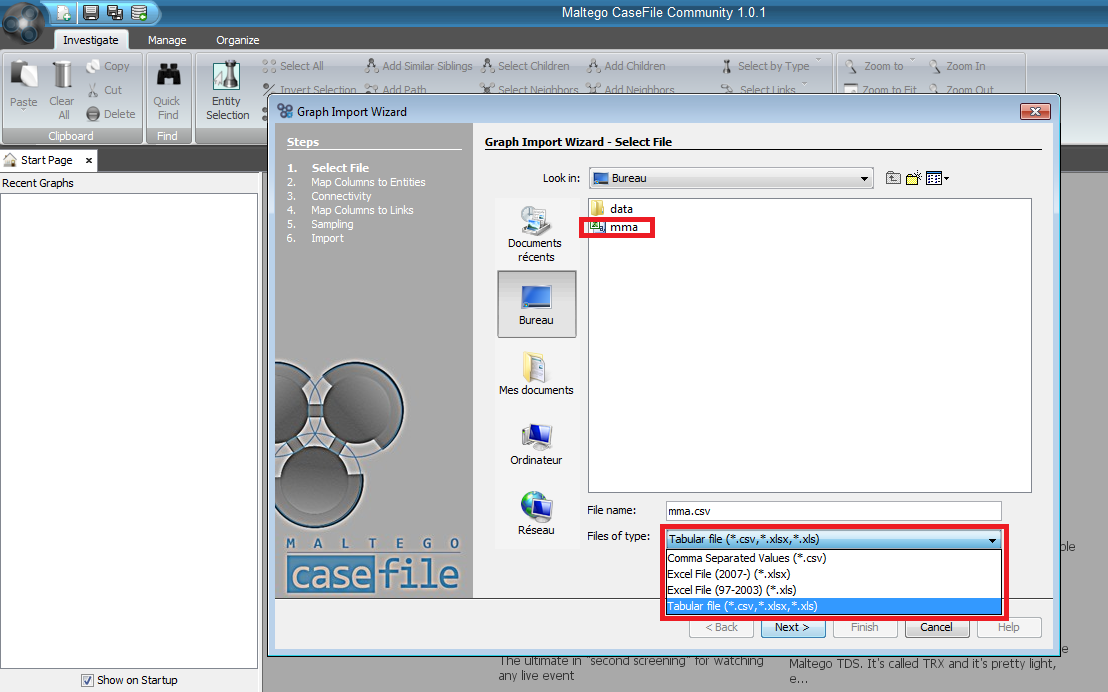Open Files of type combo box
The height and width of the screenshot is (692, 1108).
coord(834,539)
